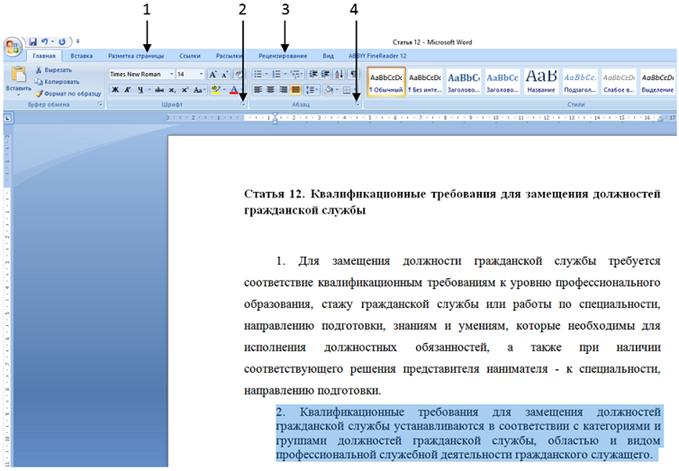Viewport: 679px width, 471px height.
Task: Start a bulleted list
Action: (258, 74)
